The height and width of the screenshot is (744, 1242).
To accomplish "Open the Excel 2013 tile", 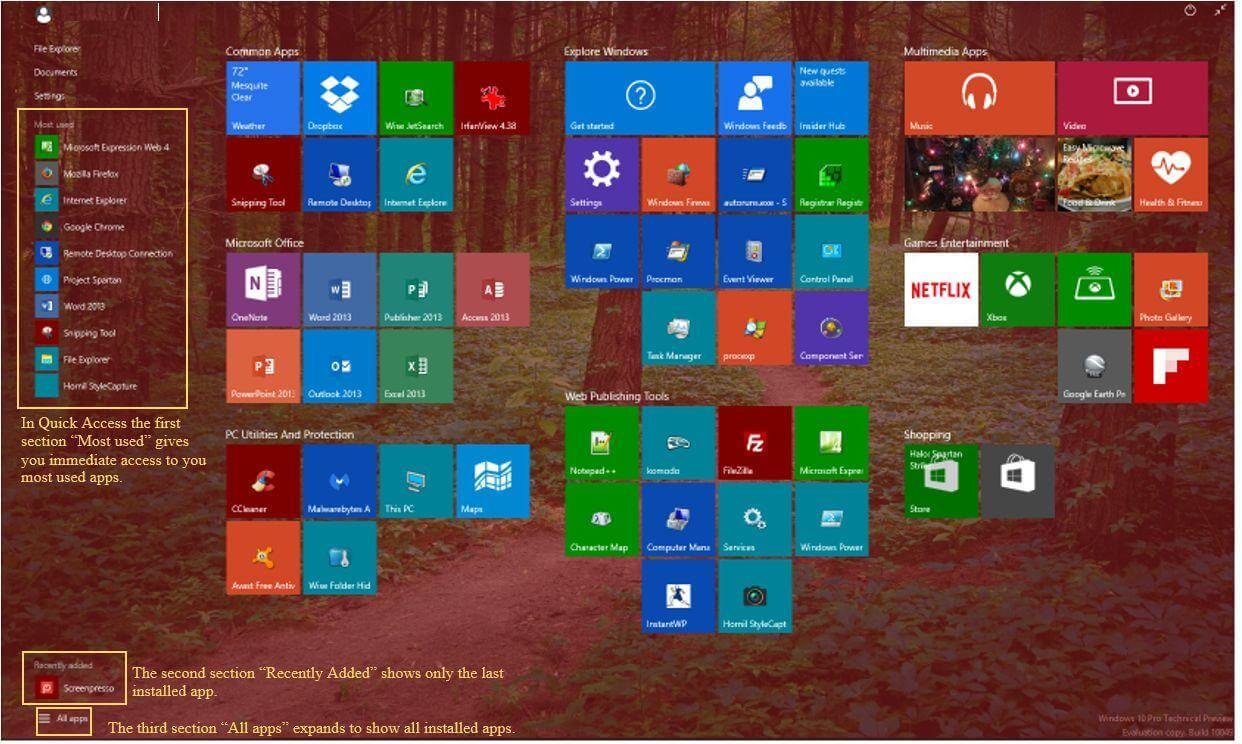I will 416,366.
